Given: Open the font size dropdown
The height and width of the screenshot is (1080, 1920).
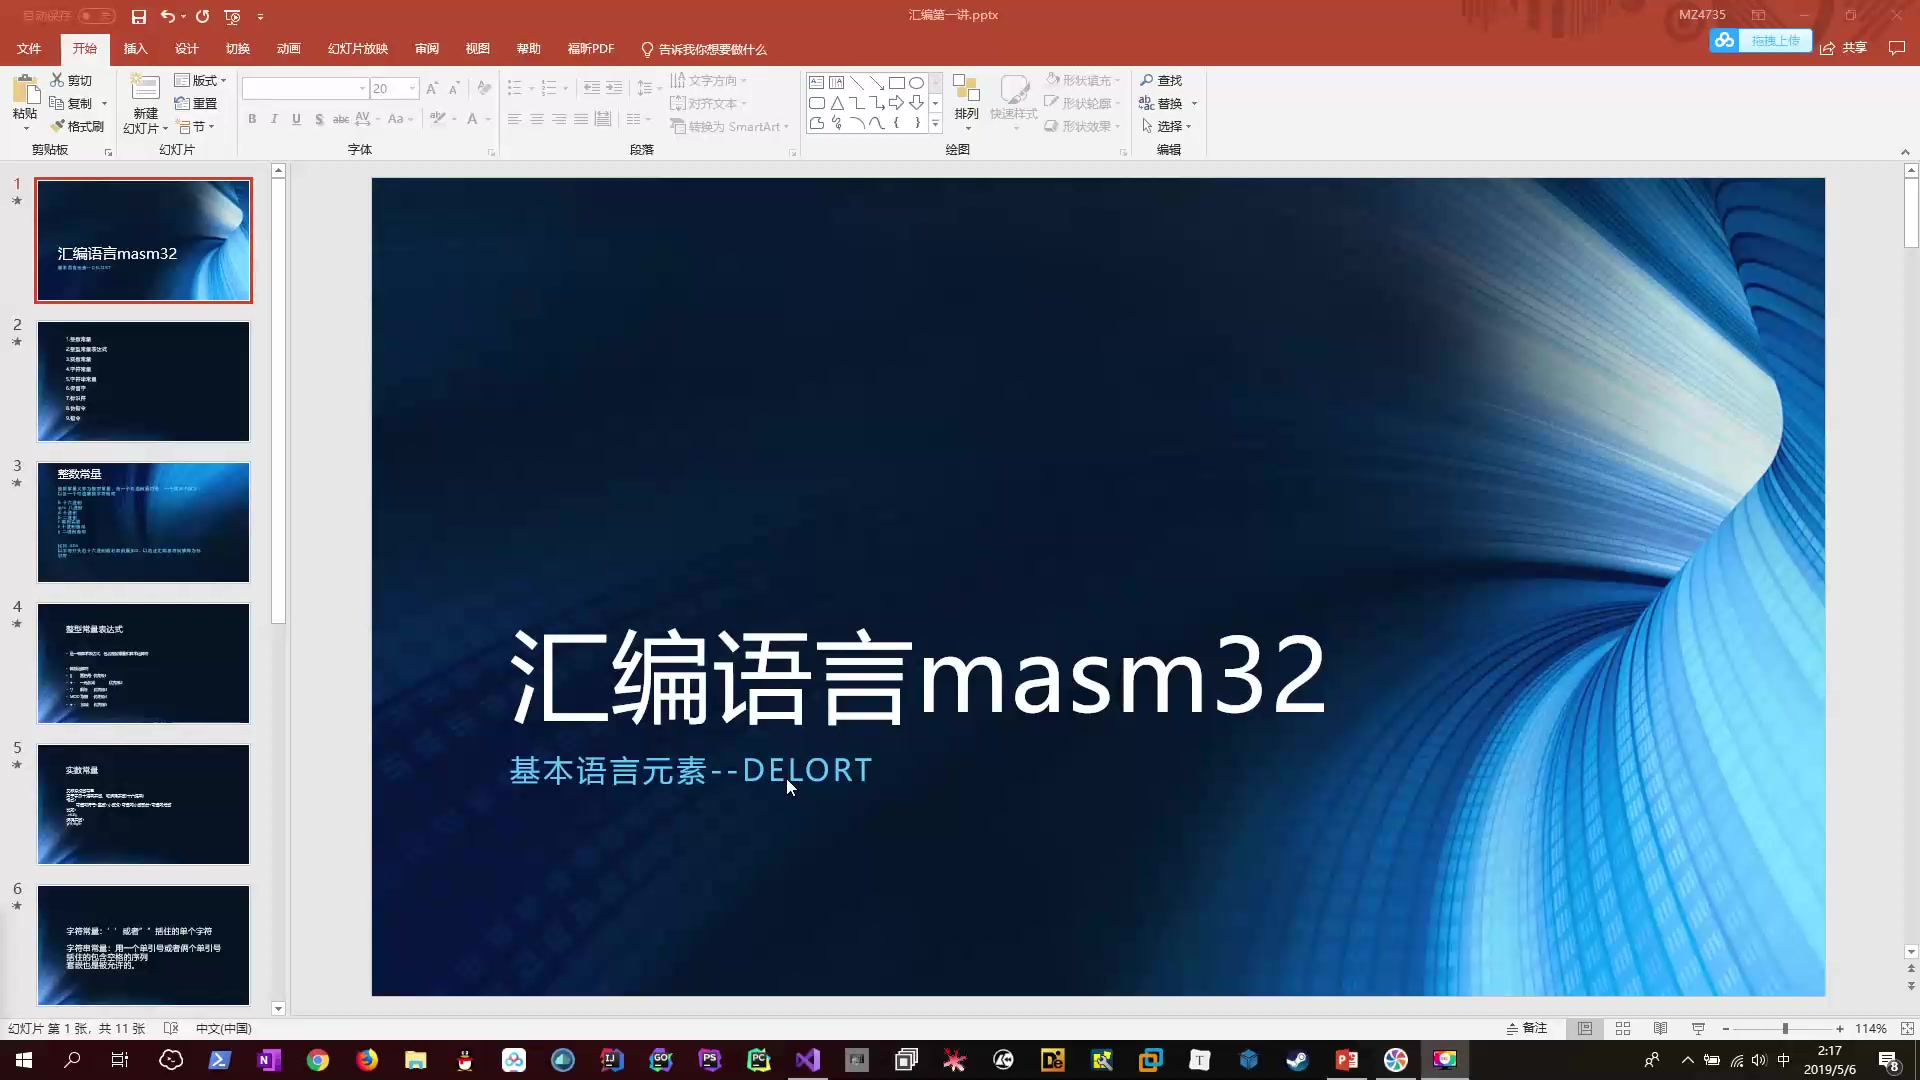Looking at the screenshot, I should coord(412,88).
